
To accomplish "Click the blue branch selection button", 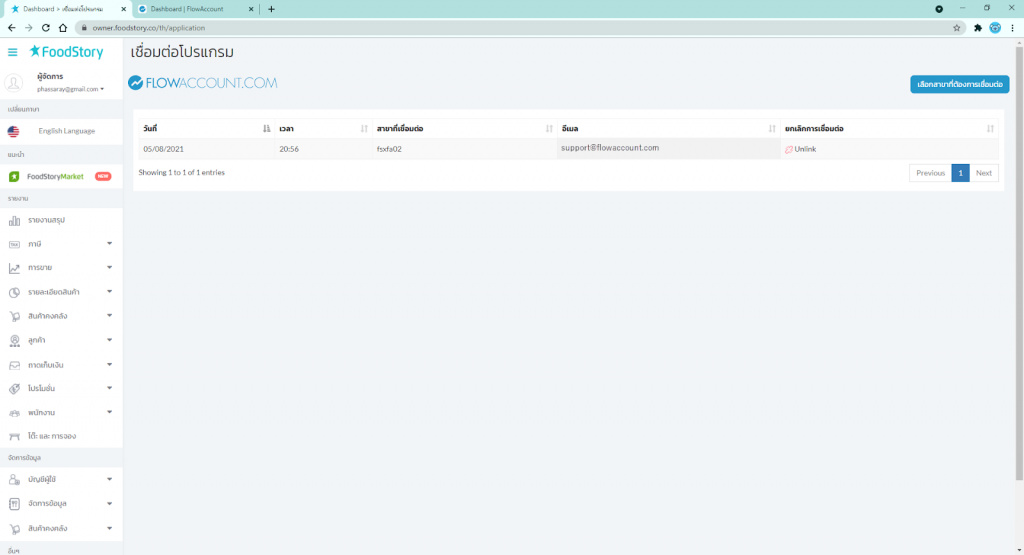I will coord(959,84).
